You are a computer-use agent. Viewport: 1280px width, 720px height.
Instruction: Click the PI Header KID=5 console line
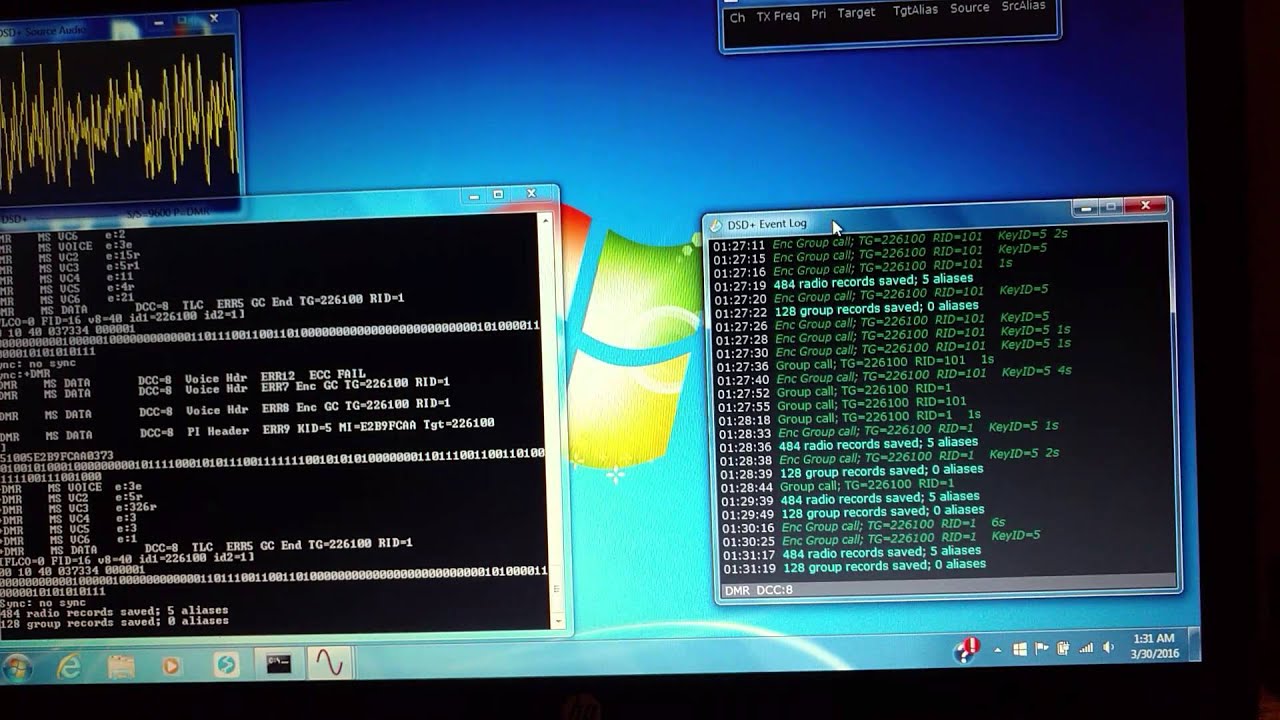click(247, 429)
